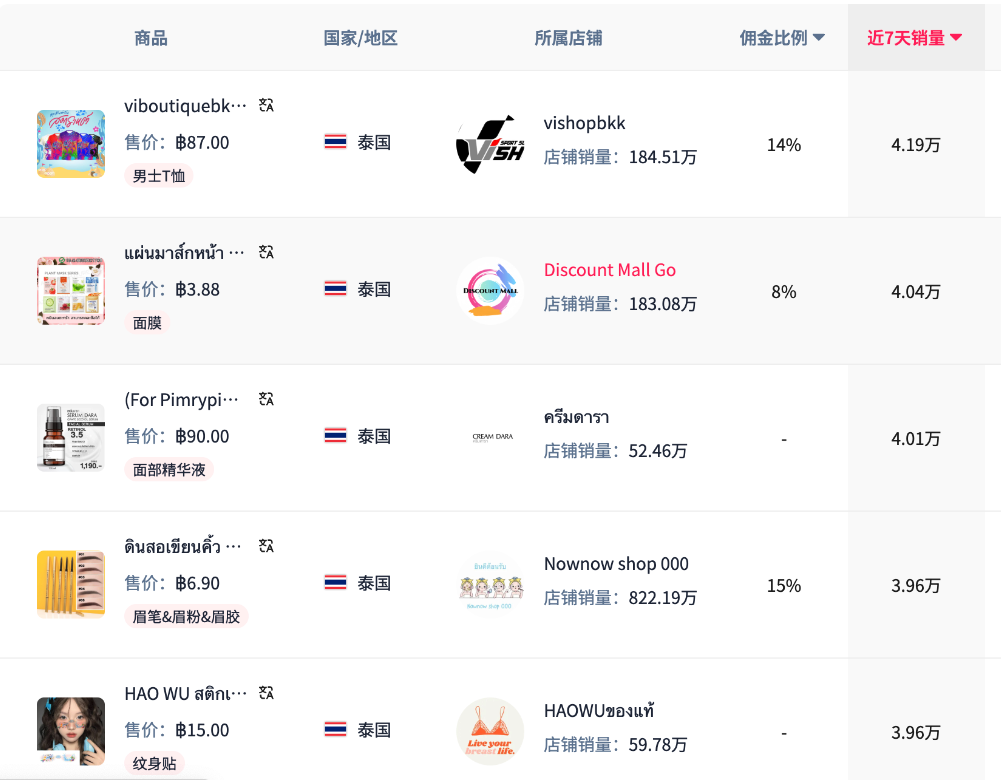This screenshot has width=1001, height=780.
Task: Click translate icon beside viboutiquebk product
Action: tap(266, 105)
